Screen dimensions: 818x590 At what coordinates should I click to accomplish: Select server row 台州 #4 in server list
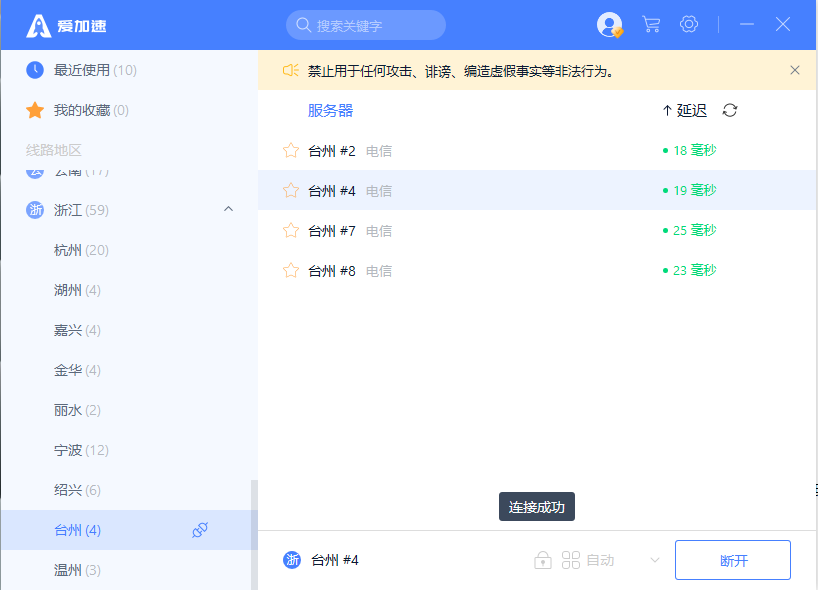[537, 190]
